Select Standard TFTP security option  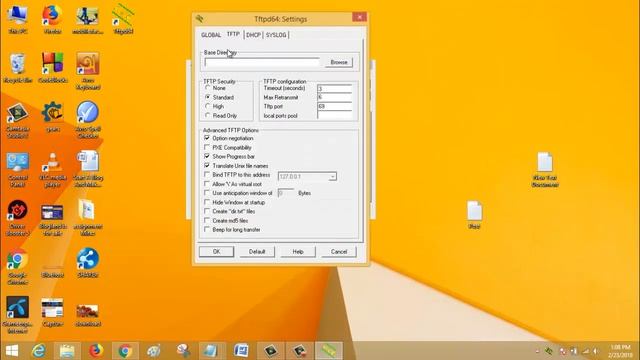pyautogui.click(x=219, y=98)
